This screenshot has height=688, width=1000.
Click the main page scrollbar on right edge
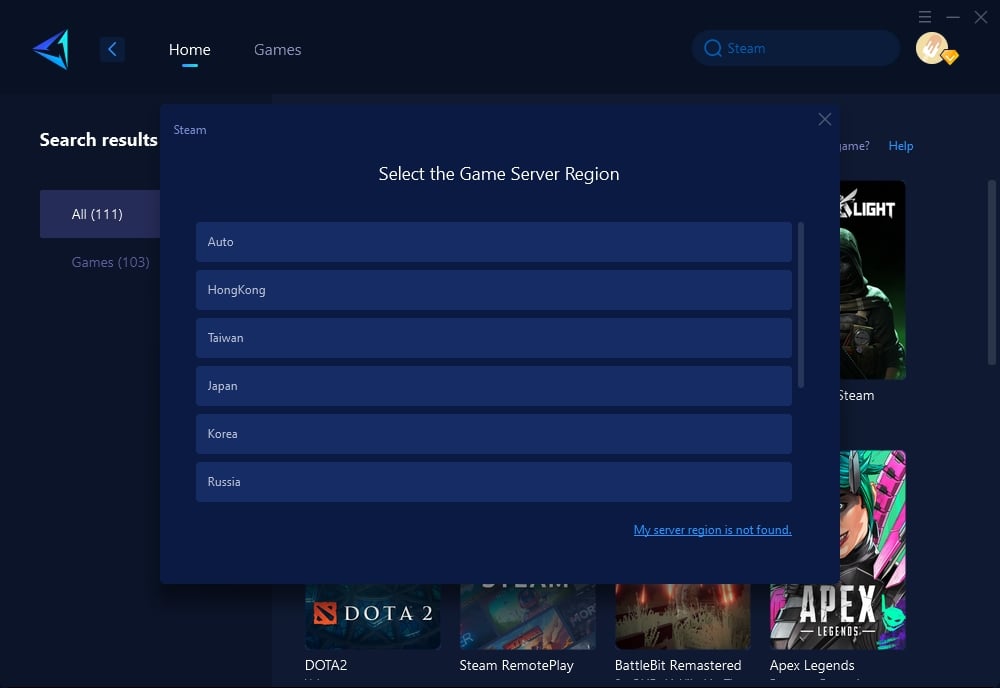click(992, 272)
